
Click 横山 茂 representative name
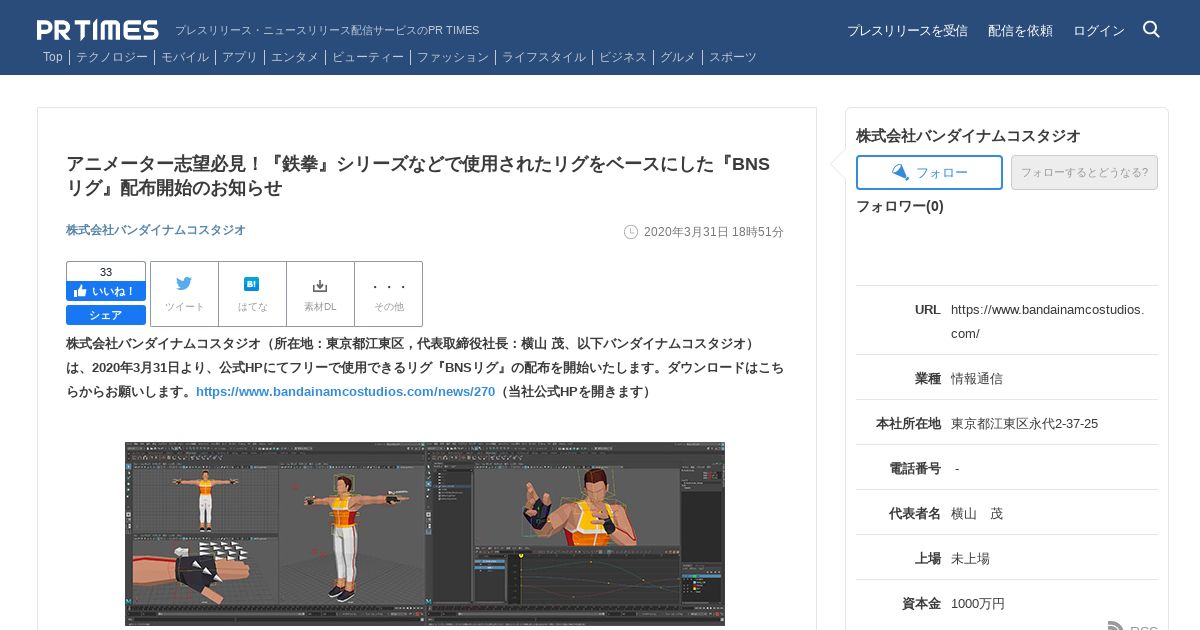(x=977, y=514)
